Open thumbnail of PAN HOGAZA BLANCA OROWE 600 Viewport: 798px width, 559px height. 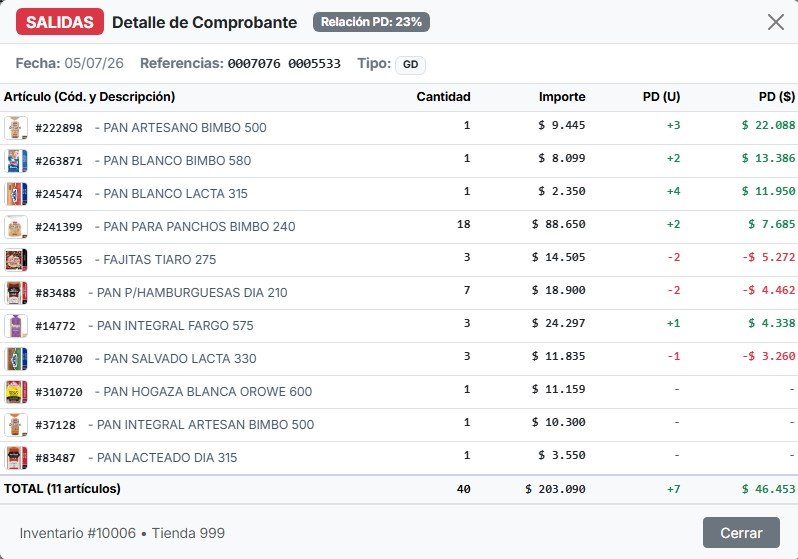[16, 392]
